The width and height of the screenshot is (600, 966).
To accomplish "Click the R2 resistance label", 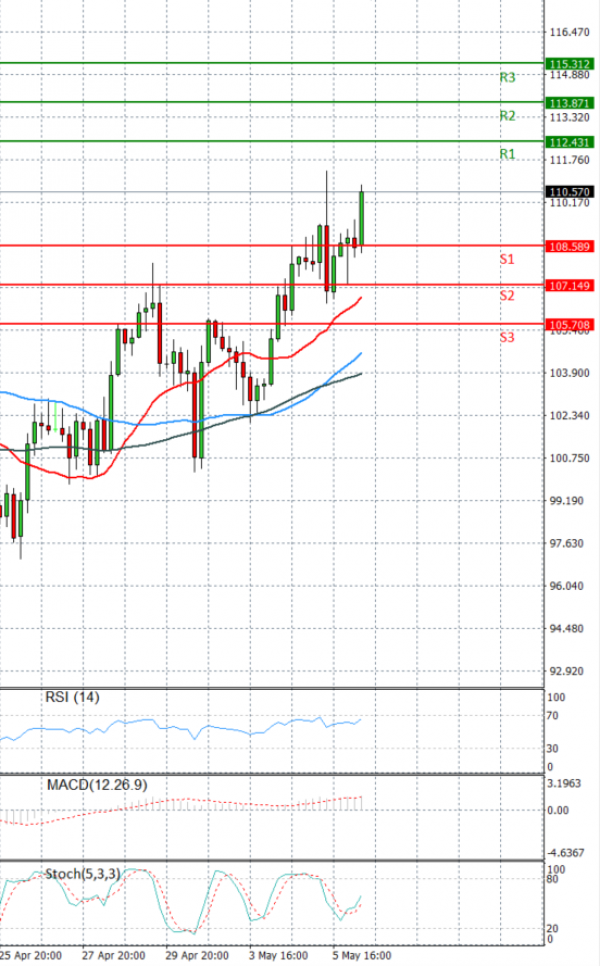I will (507, 116).
